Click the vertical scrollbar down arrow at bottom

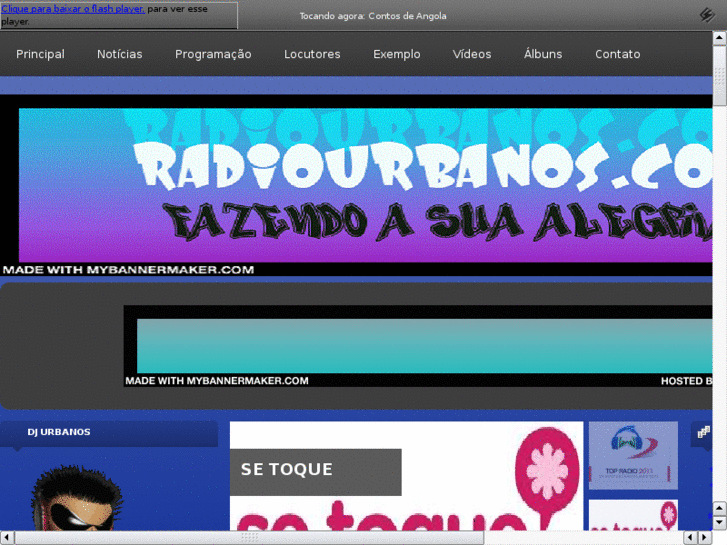pyautogui.click(x=719, y=523)
